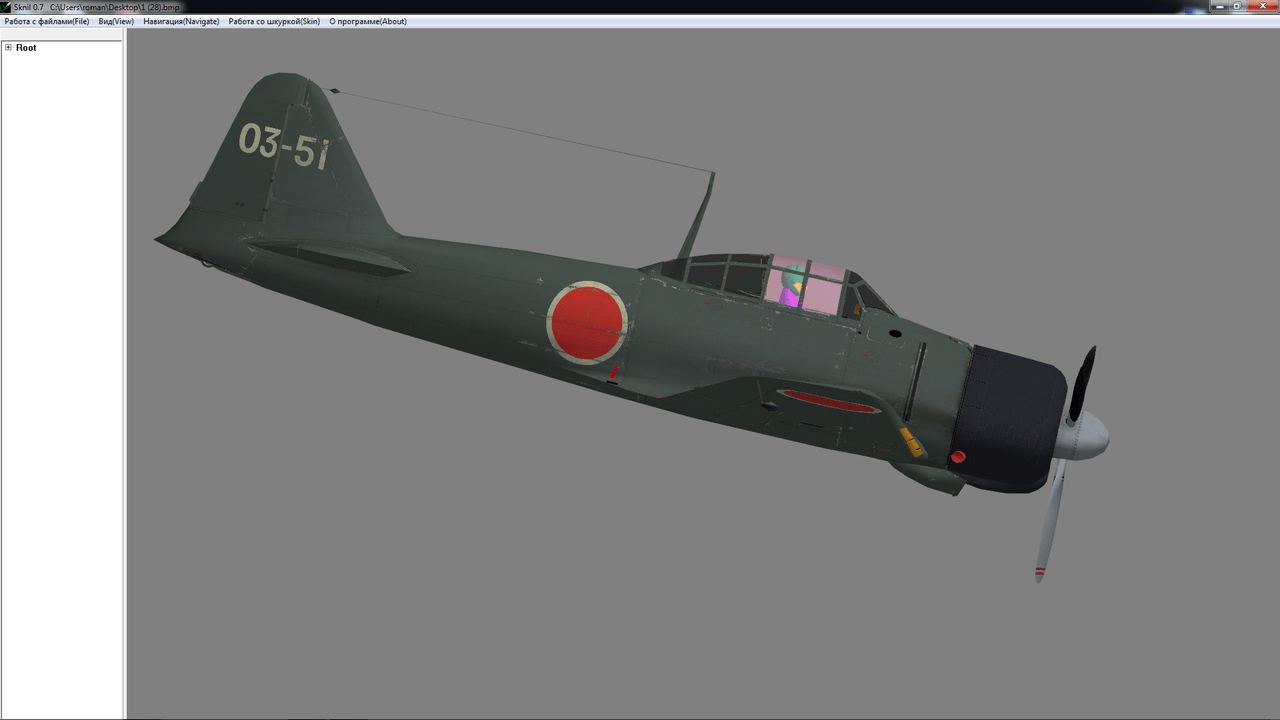
Task: Open the Вид(View) menu
Action: click(116, 21)
